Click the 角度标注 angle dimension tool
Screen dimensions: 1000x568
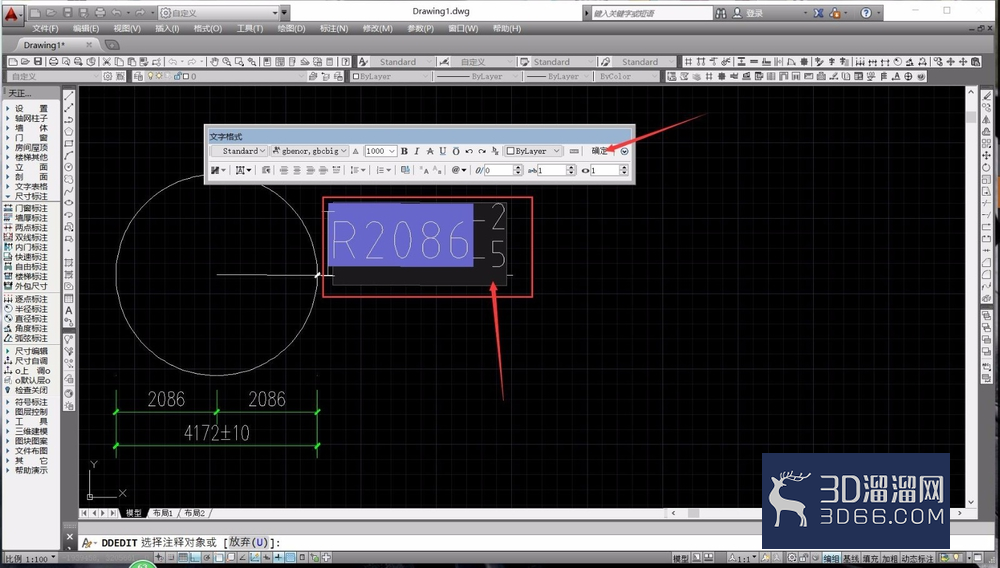26,328
